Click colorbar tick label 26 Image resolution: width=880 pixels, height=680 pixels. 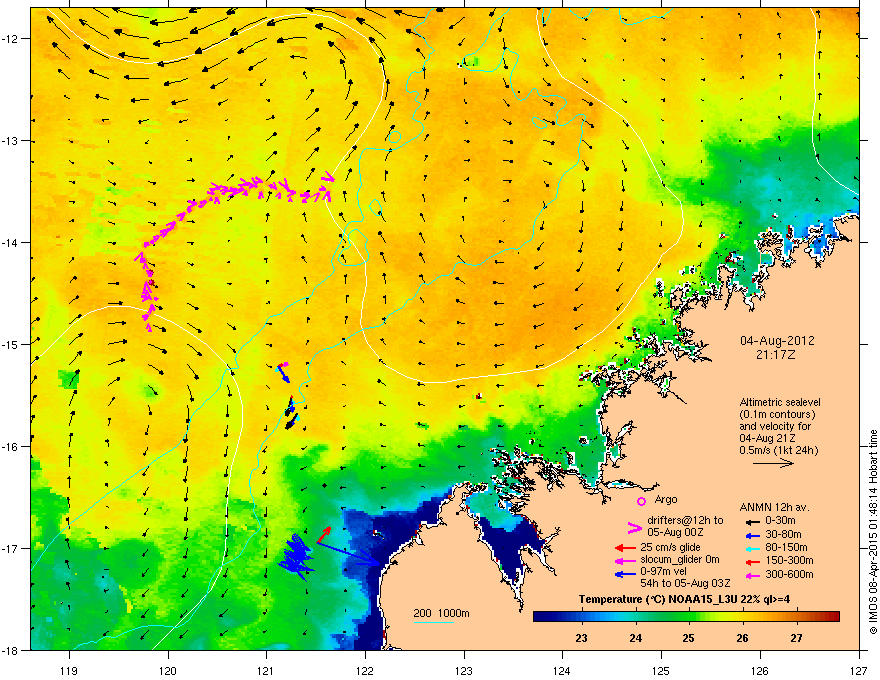742,638
